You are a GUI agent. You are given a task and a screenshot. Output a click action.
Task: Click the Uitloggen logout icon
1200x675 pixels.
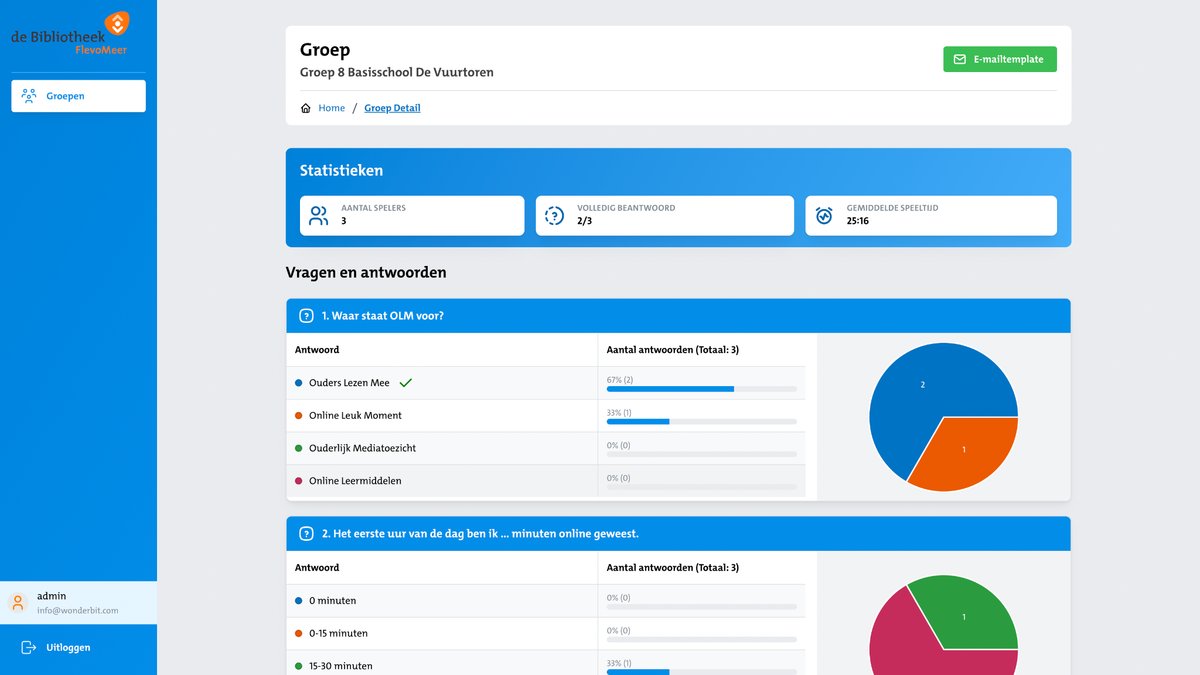point(29,647)
